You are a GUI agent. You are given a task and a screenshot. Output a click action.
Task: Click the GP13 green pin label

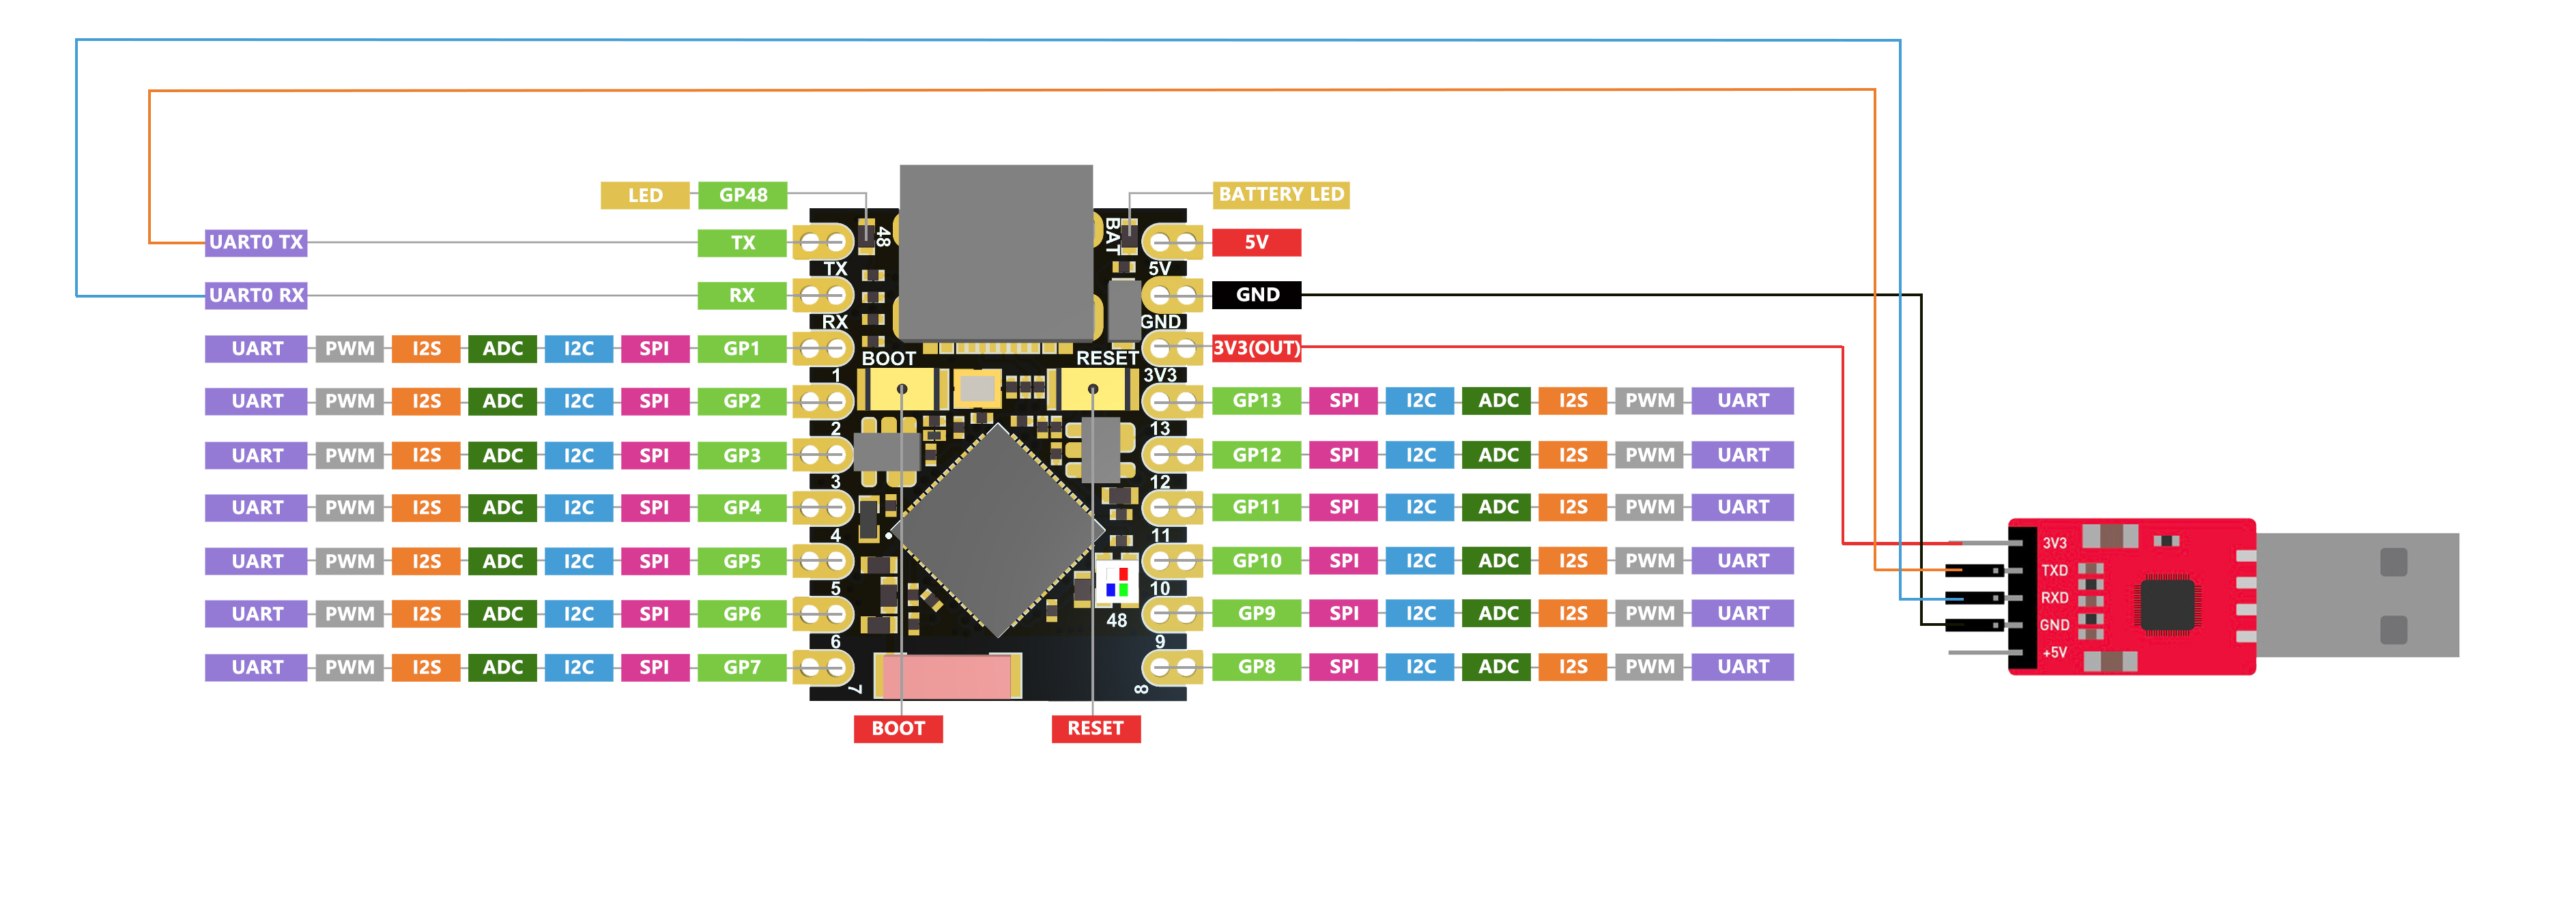point(1257,401)
